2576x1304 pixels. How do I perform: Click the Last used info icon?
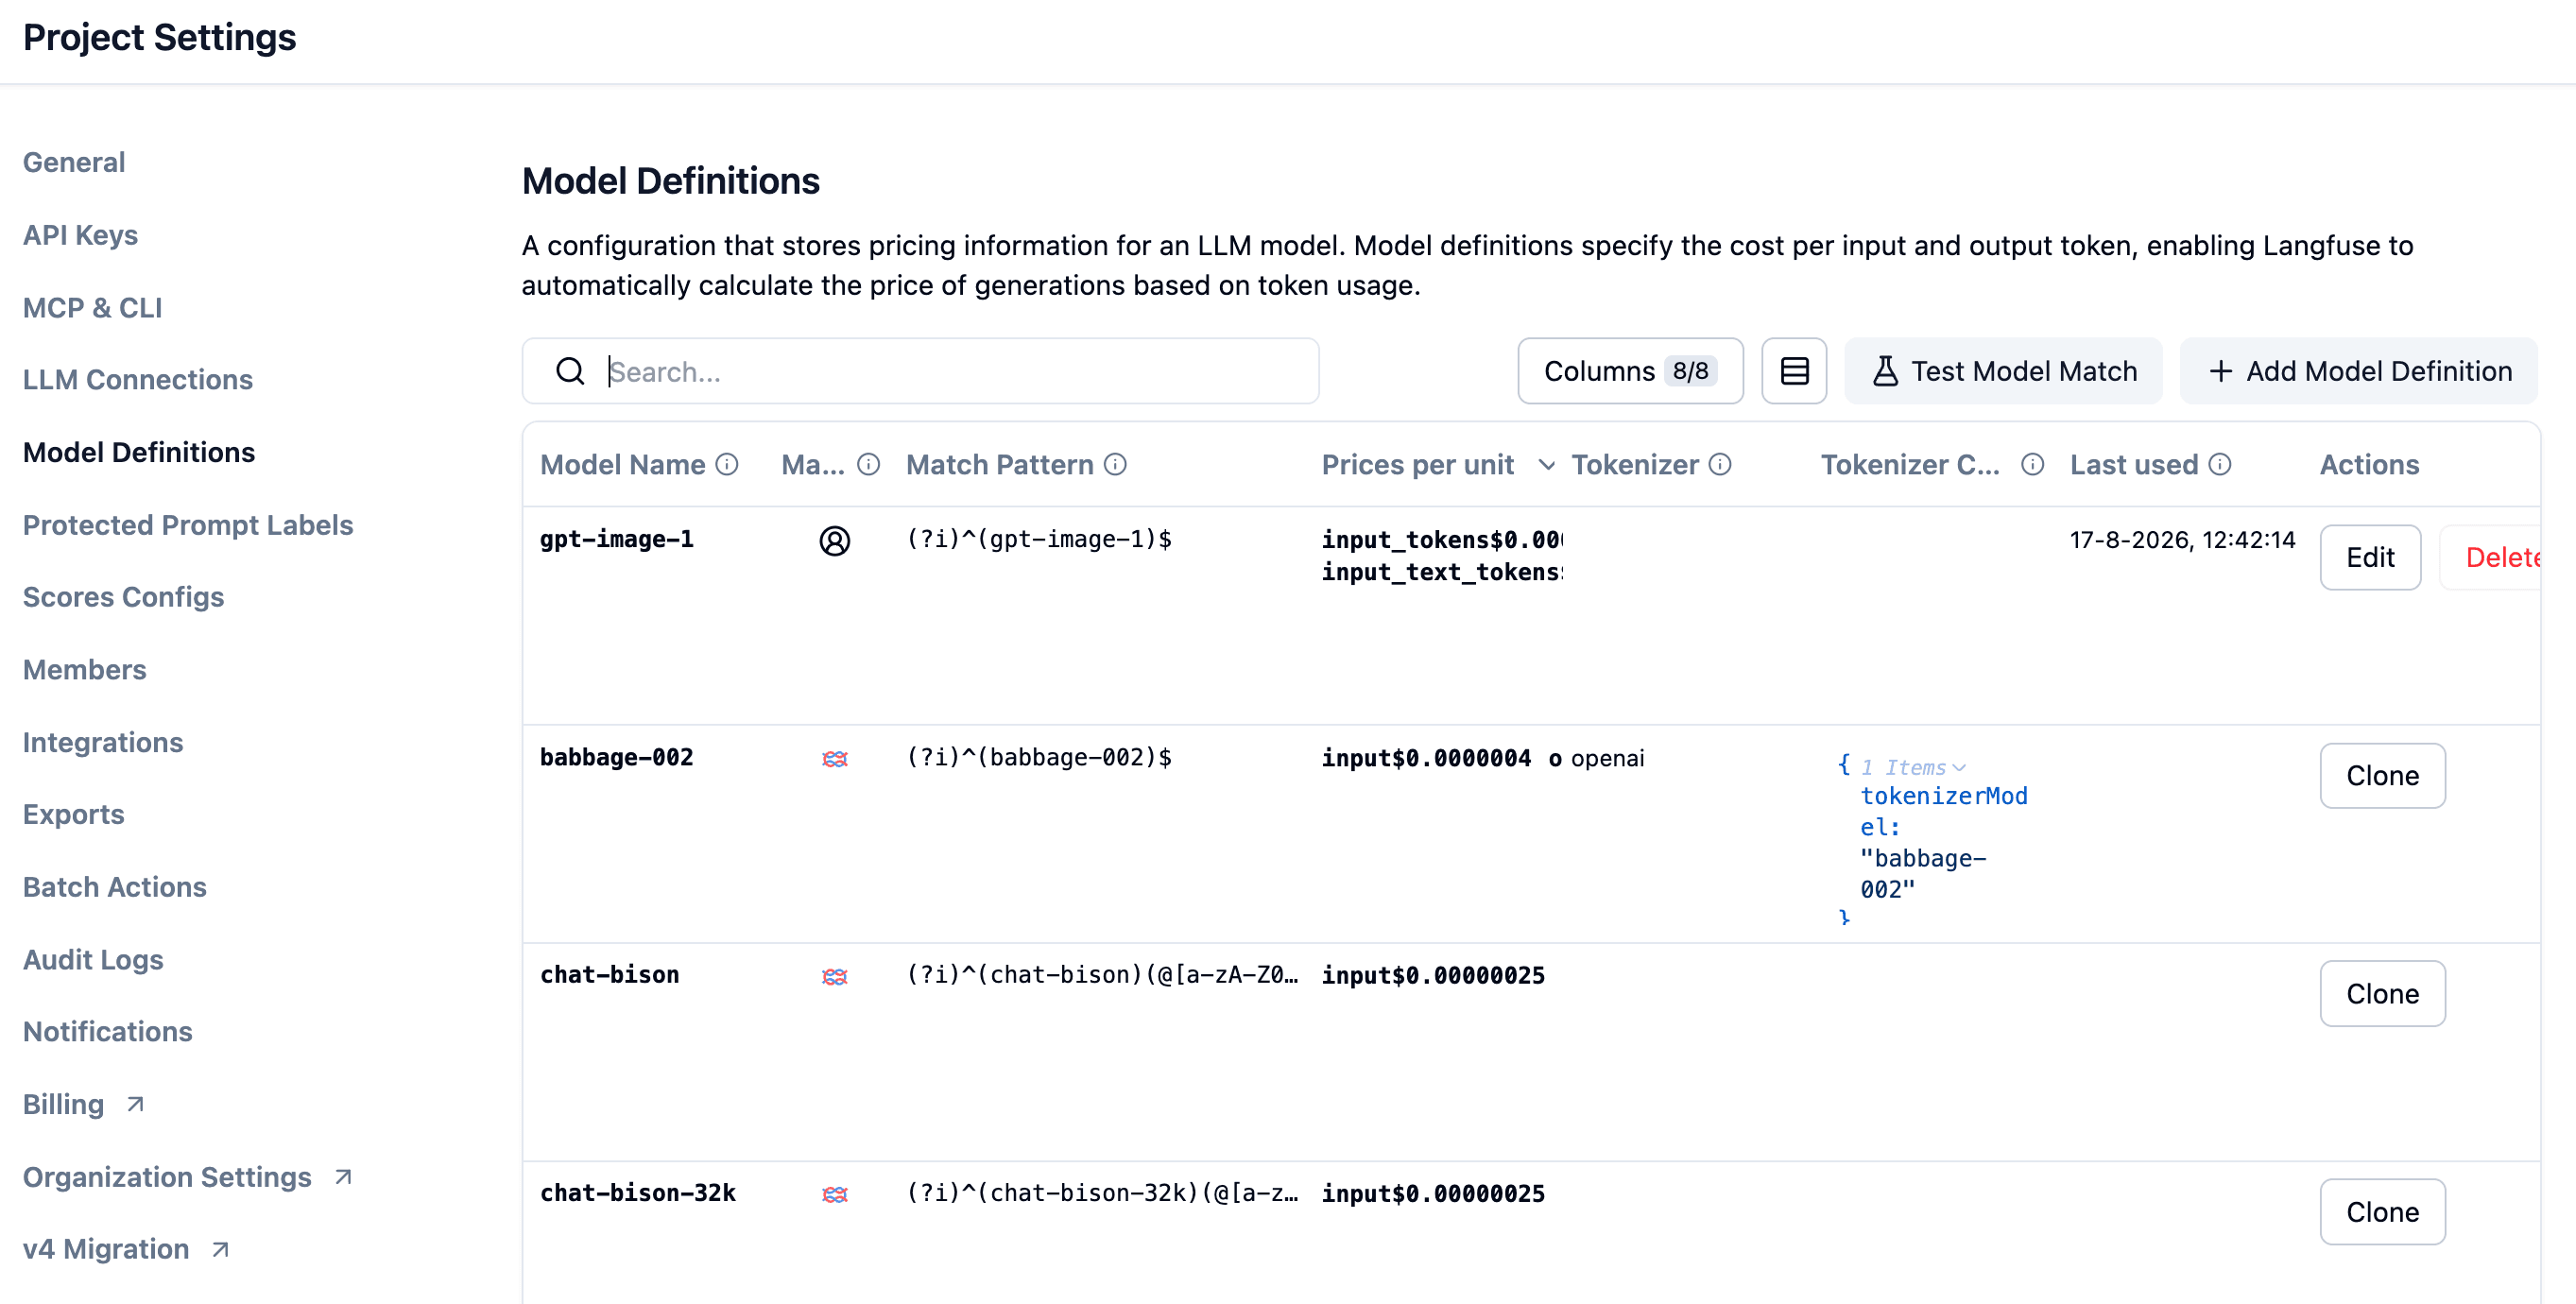[2220, 464]
